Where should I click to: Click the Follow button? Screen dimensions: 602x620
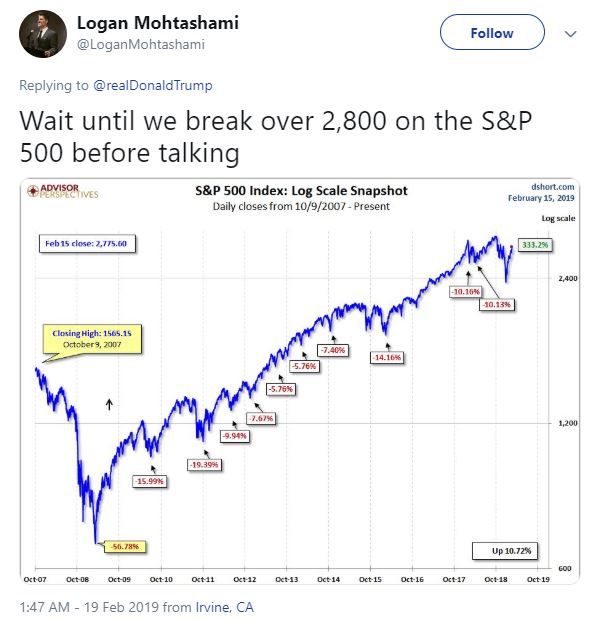(491, 33)
